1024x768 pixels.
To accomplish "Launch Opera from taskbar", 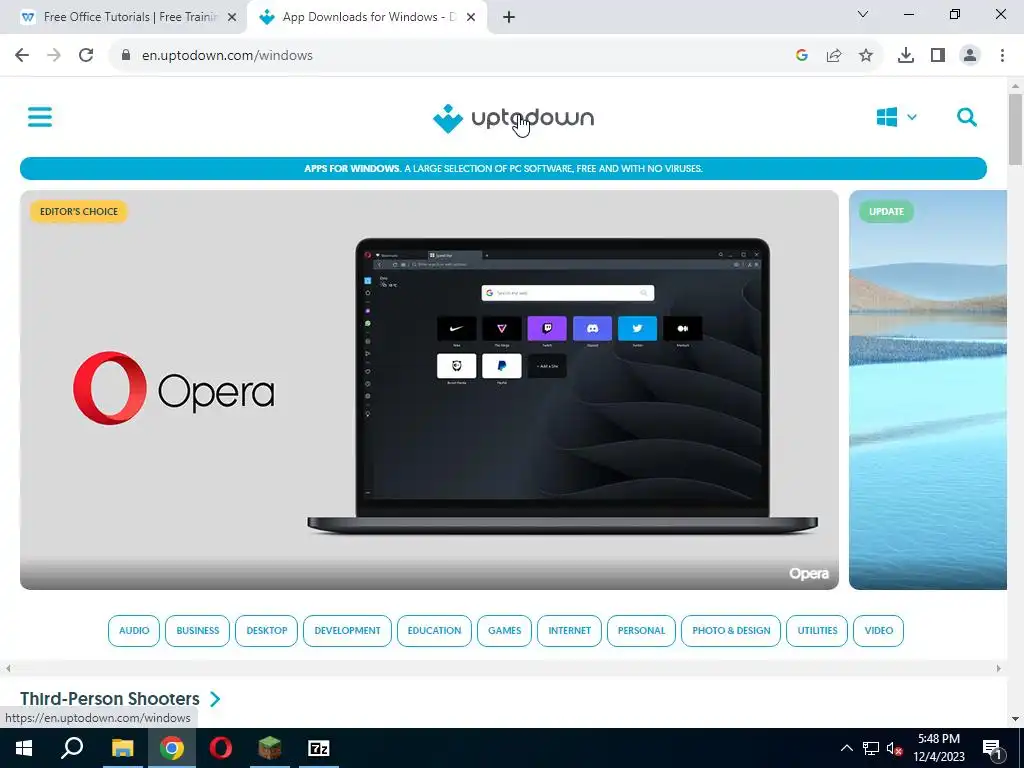I will (221, 748).
